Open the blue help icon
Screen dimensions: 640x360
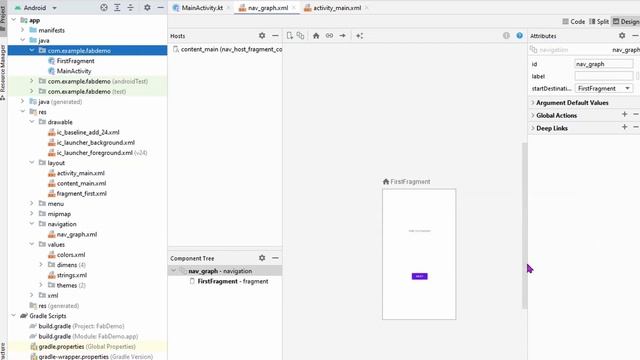click(520, 36)
